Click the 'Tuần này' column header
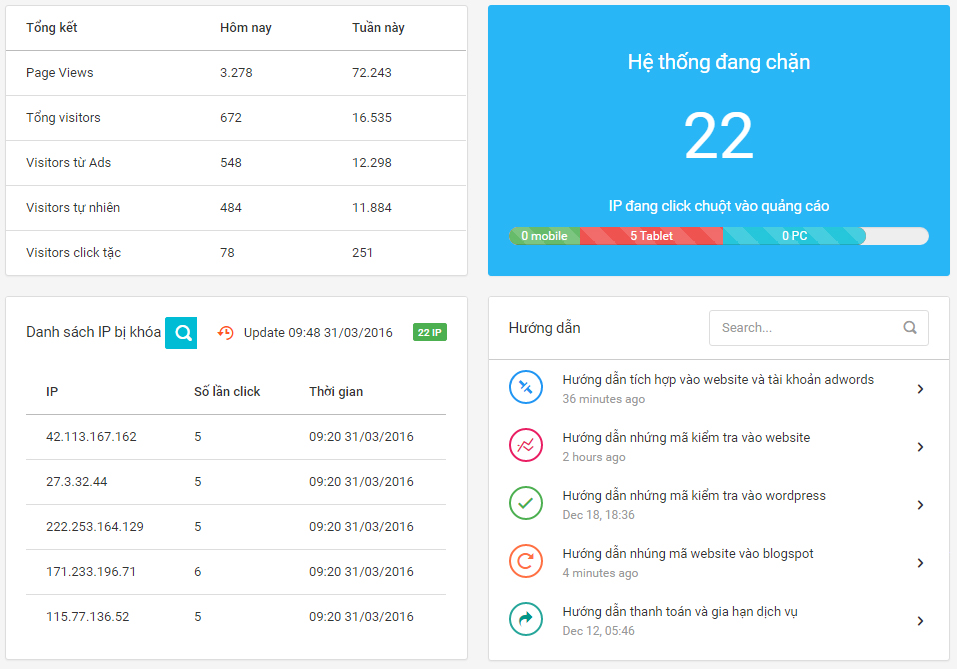The width and height of the screenshot is (957, 669). 378,27
